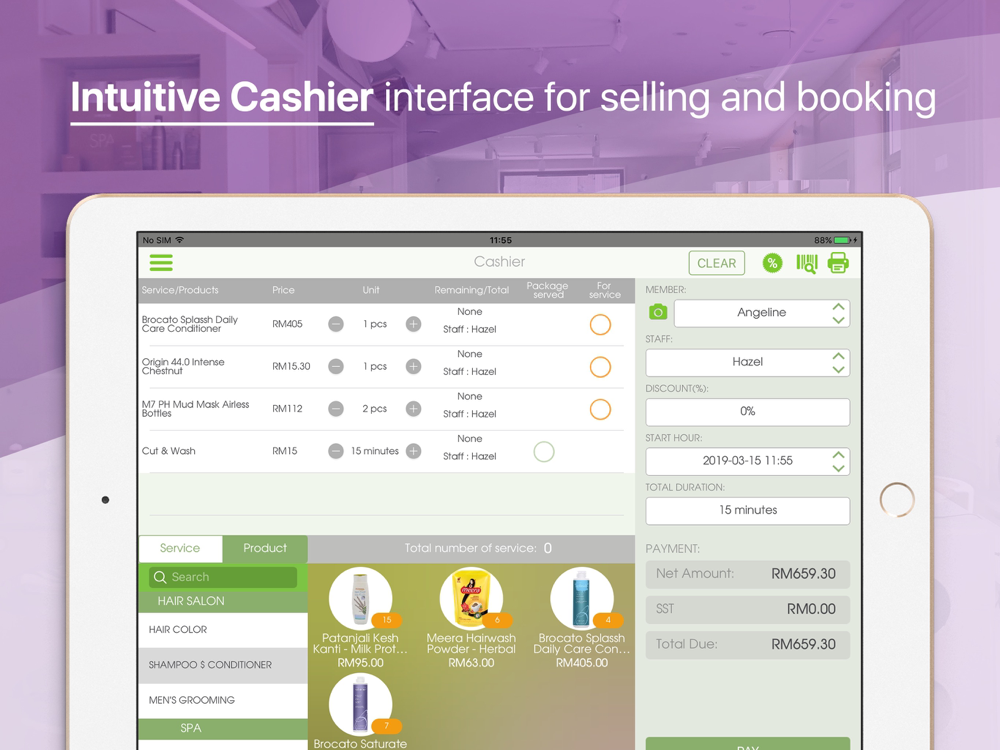Tap the Wi-Fi icon in status bar
Image resolution: width=1000 pixels, height=750 pixels.
click(179, 240)
